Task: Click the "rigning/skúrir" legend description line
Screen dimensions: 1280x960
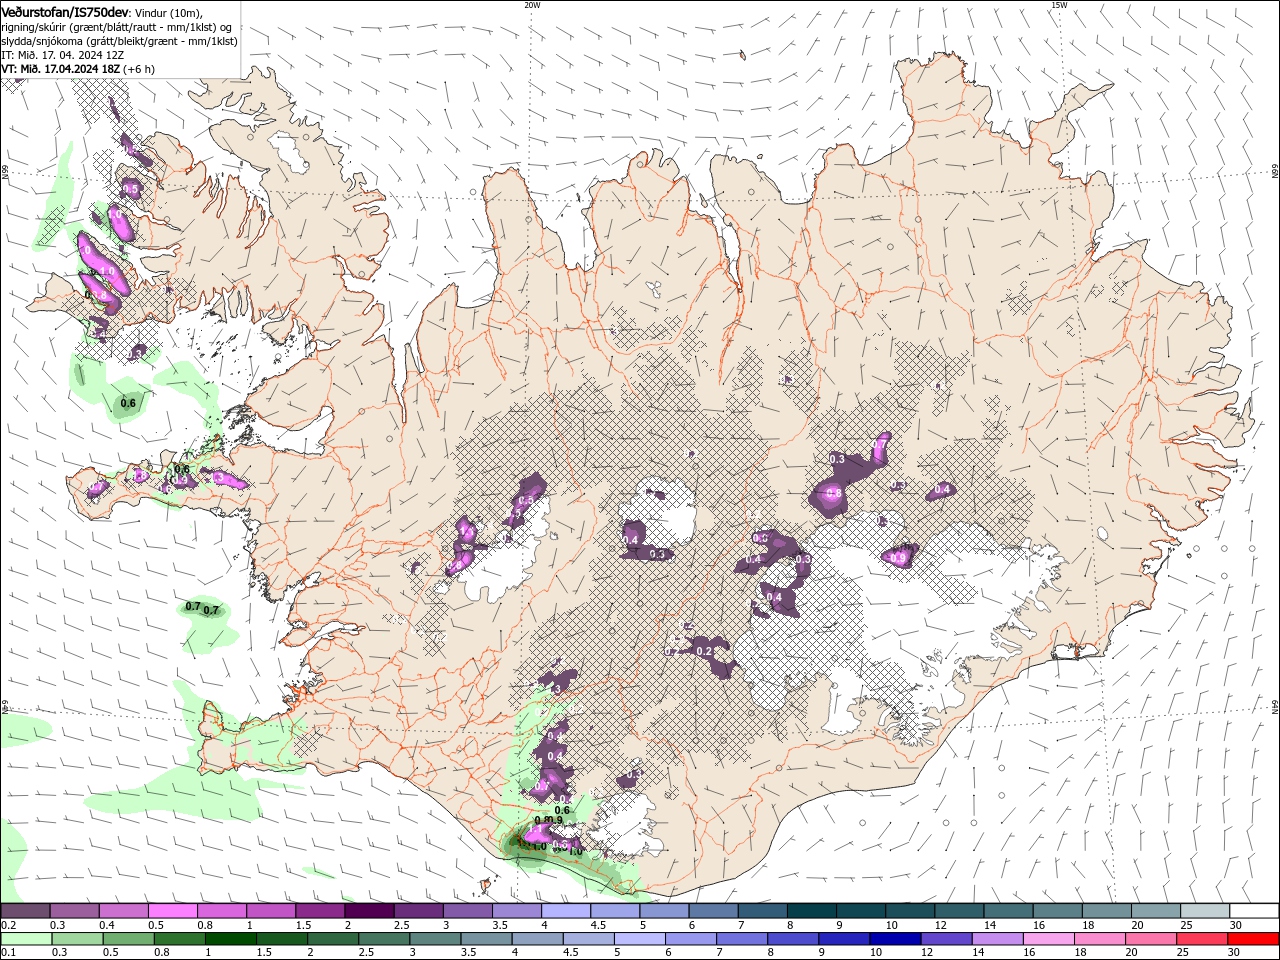Action: click(x=118, y=27)
